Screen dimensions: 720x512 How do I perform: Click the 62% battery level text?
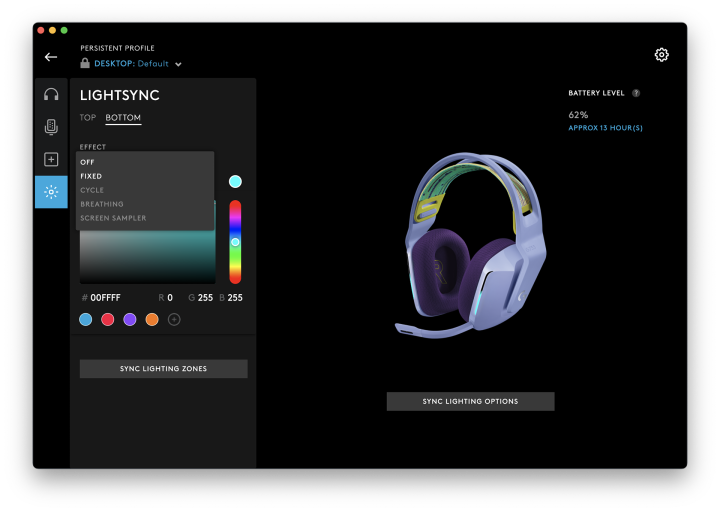coord(578,115)
